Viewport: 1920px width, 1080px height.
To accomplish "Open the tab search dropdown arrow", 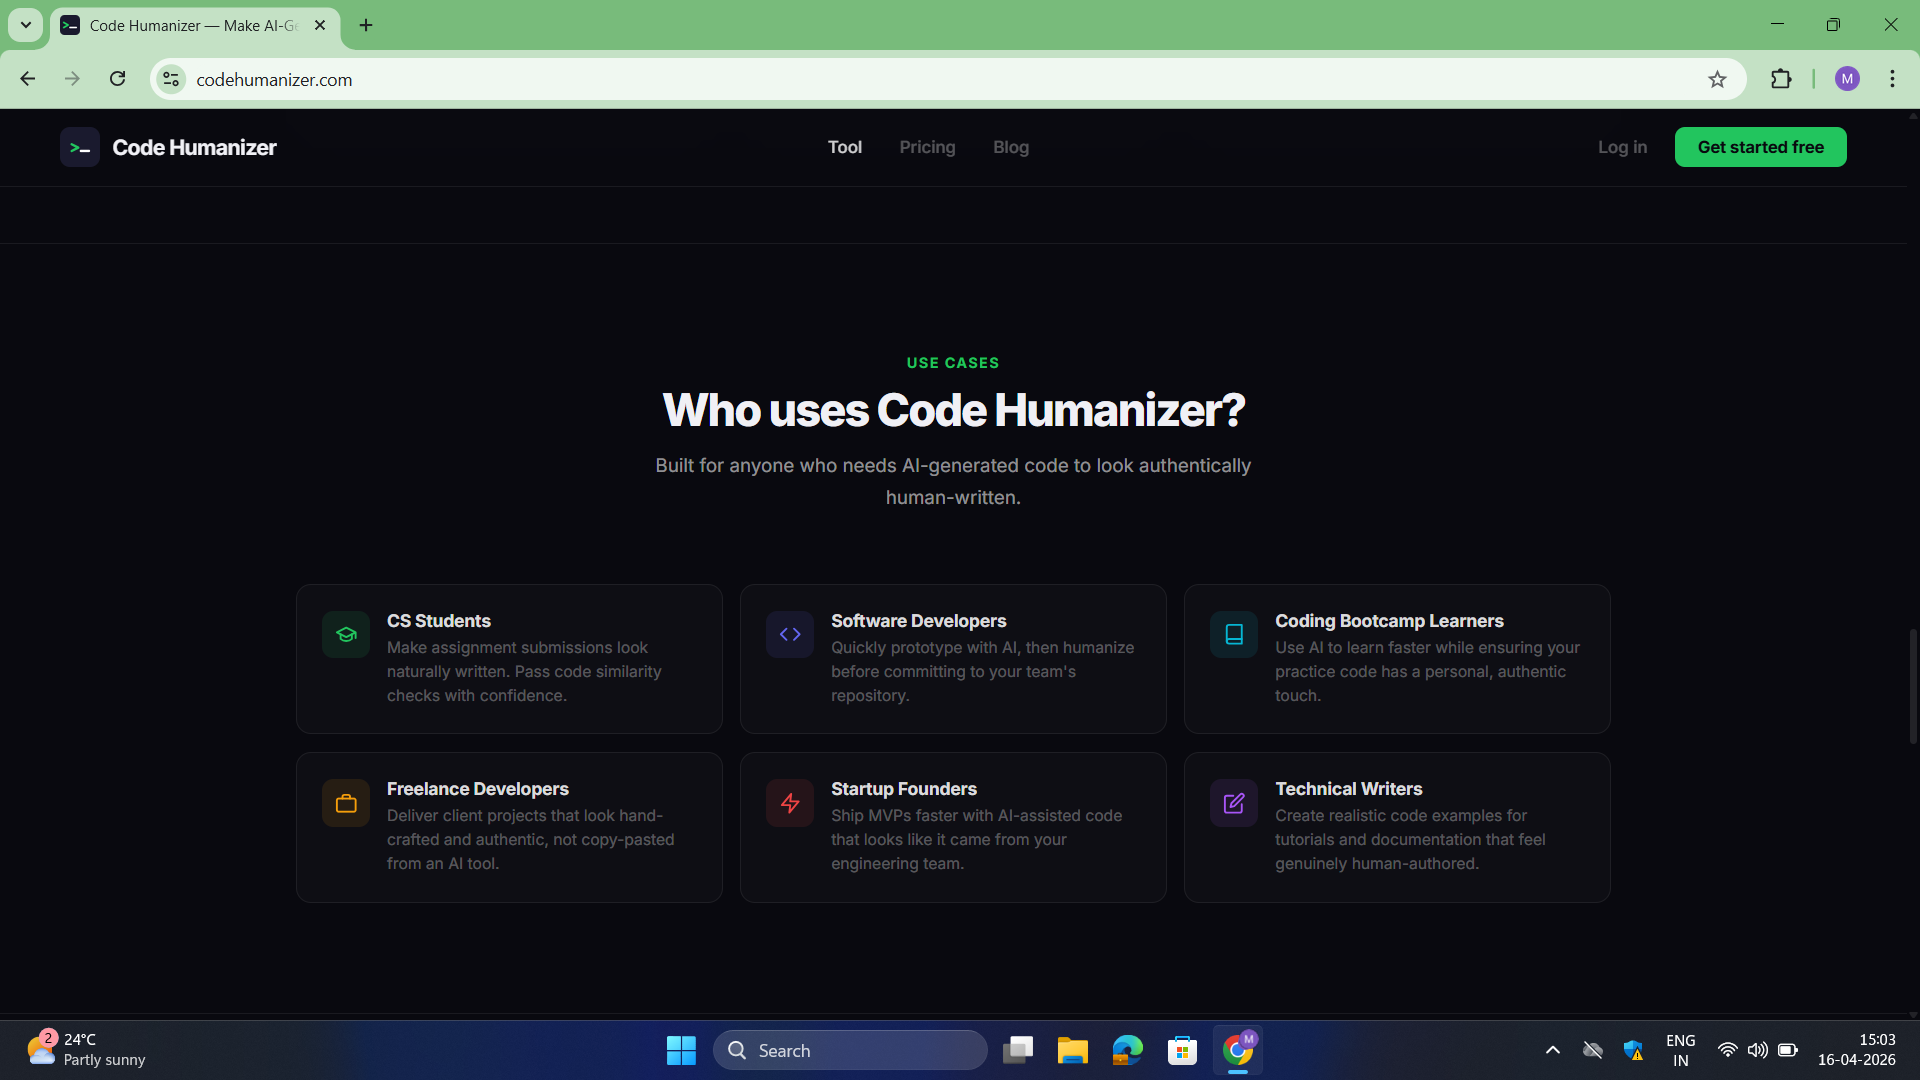I will tap(25, 25).
